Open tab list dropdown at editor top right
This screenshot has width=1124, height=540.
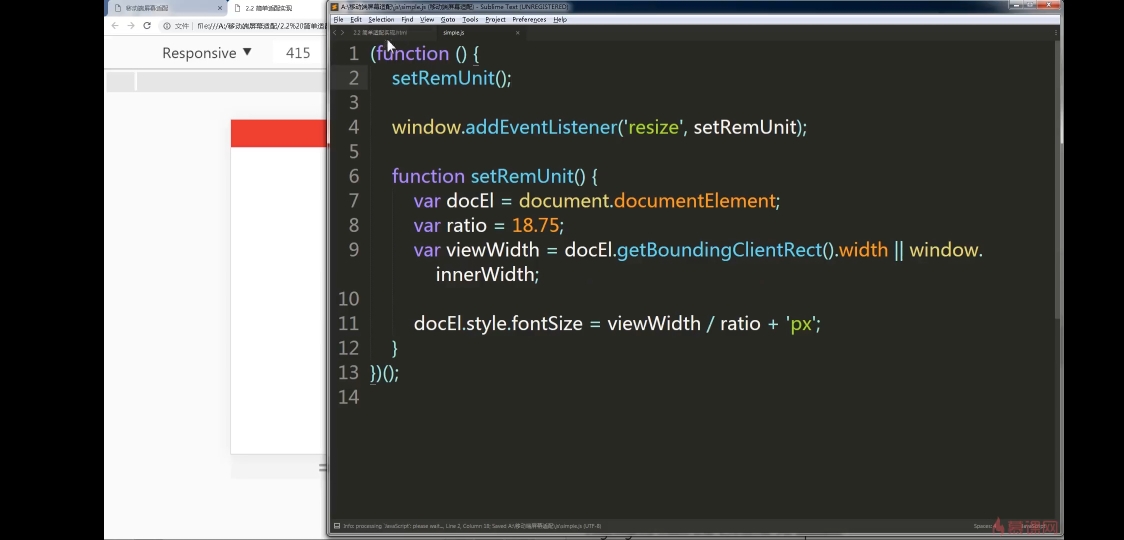[x=1057, y=32]
